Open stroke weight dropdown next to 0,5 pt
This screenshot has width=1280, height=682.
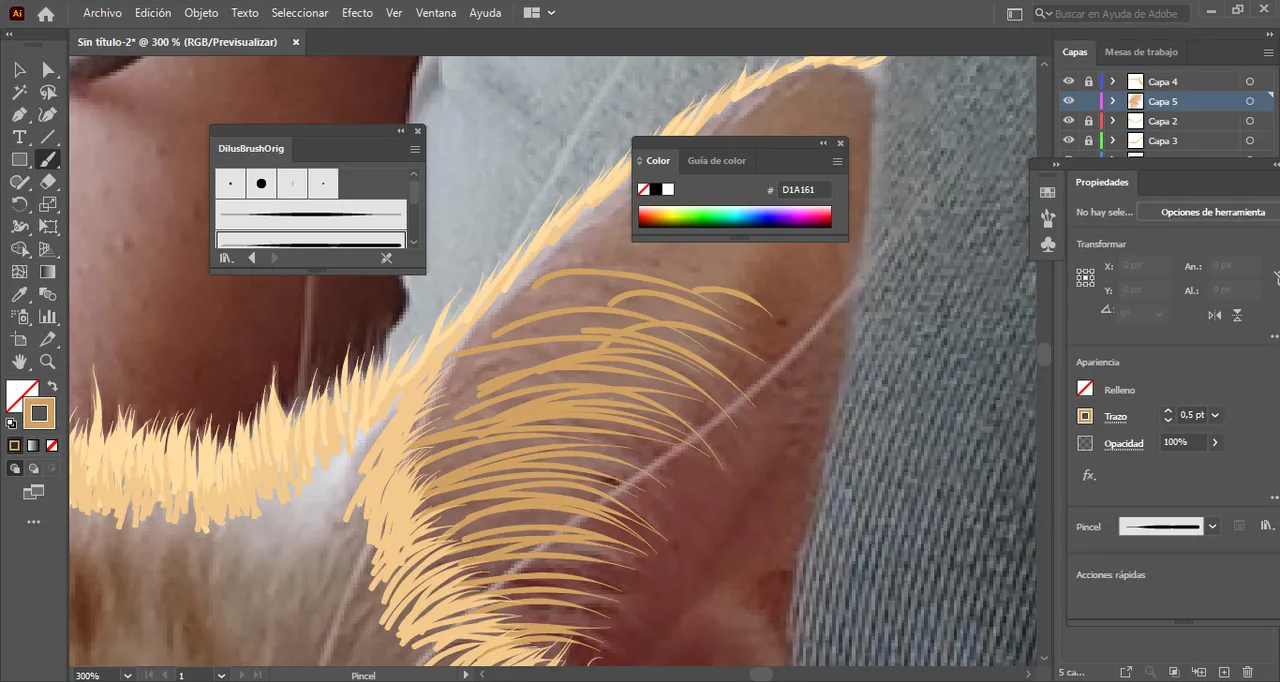(x=1215, y=415)
